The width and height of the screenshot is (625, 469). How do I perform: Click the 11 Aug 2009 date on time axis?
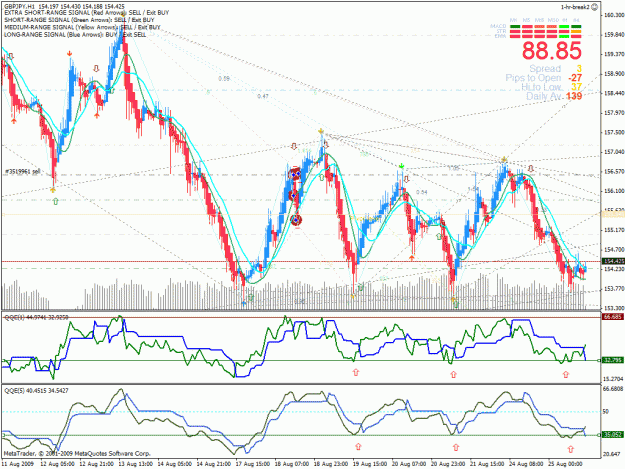(18, 464)
